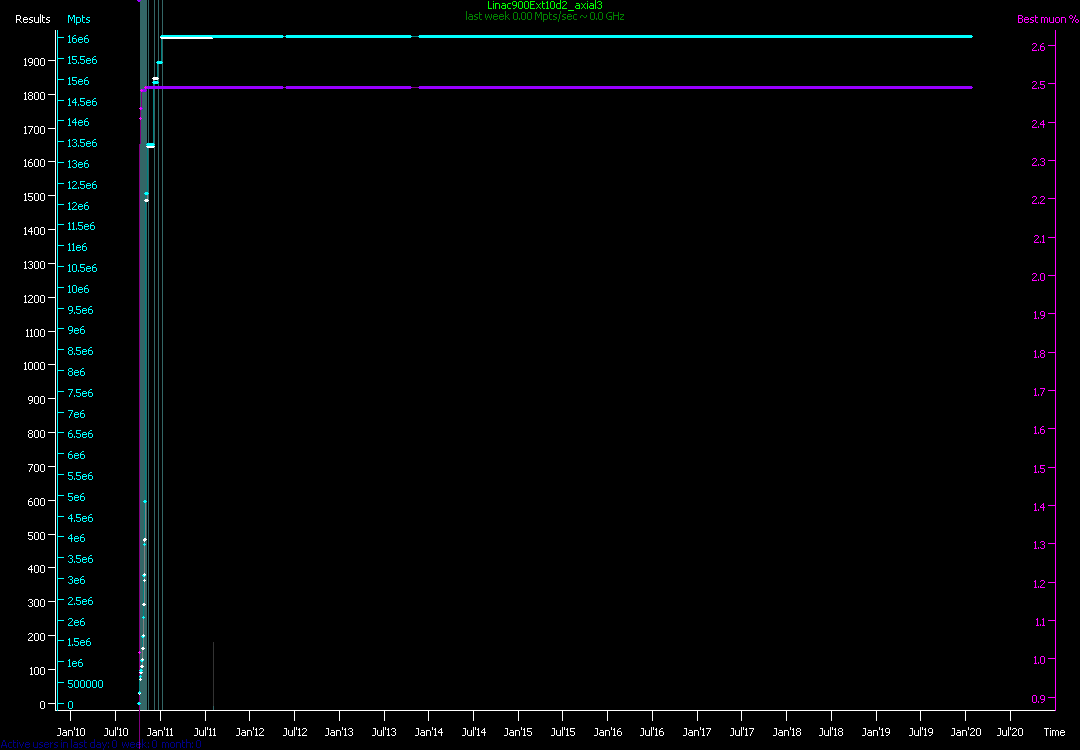Select the cyan Mpts axis label
The height and width of the screenshot is (750, 1080).
tap(78, 19)
